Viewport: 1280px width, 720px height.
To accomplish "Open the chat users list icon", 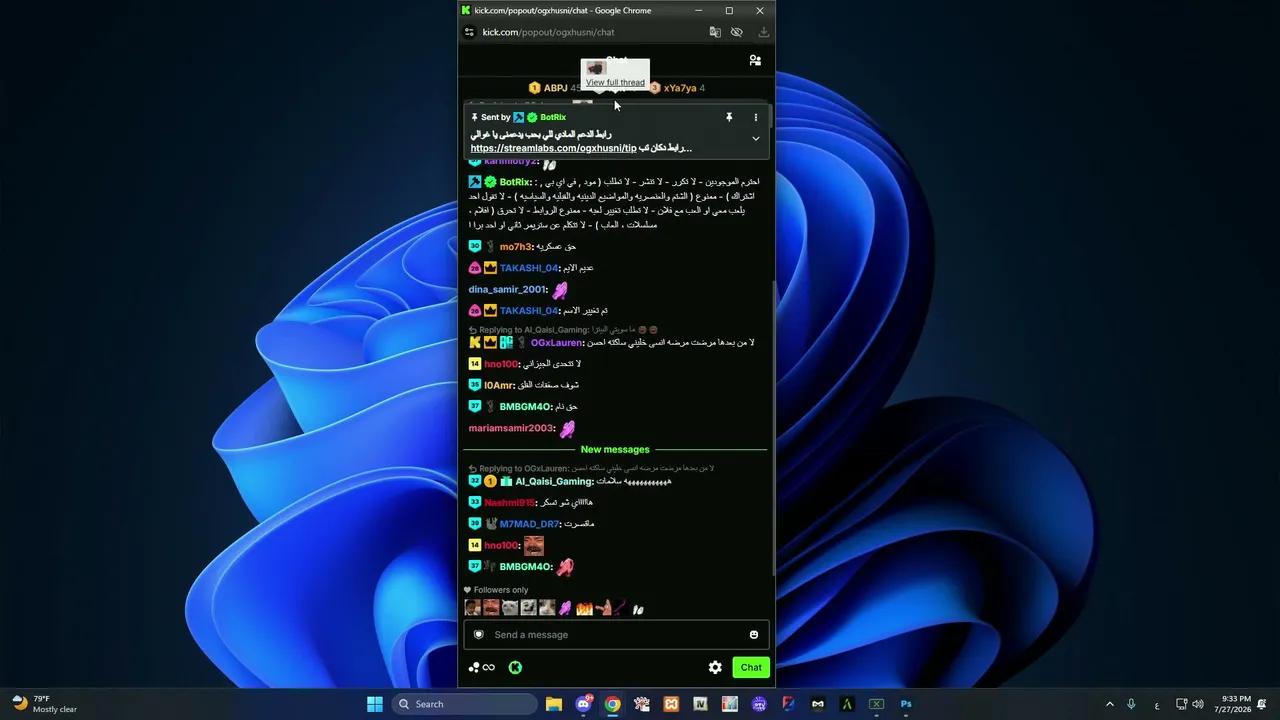I will coord(755,61).
